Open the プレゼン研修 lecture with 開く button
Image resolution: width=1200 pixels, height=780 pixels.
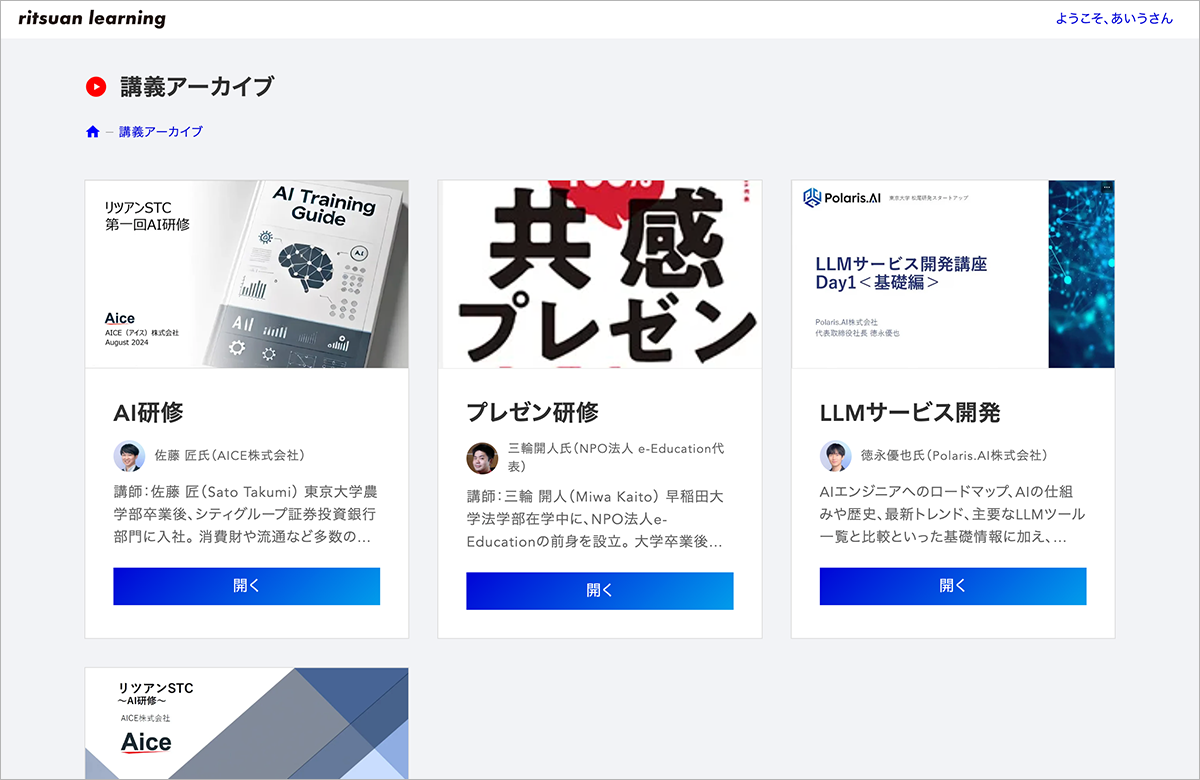(600, 591)
